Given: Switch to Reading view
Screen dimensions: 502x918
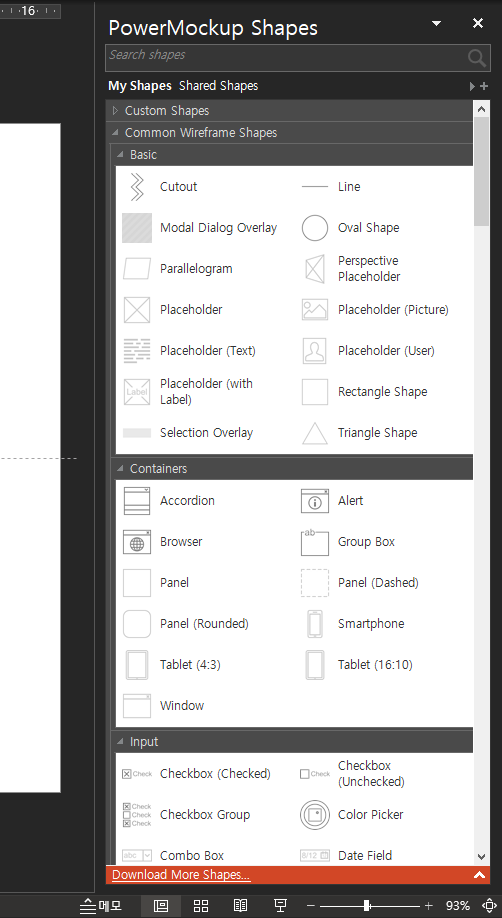Looking at the screenshot, I should pyautogui.click(x=241, y=906).
